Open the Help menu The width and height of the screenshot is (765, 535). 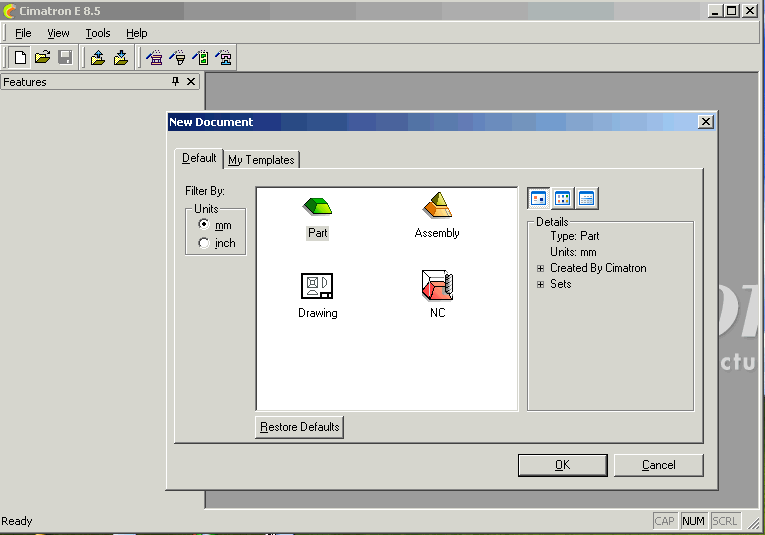coord(137,33)
